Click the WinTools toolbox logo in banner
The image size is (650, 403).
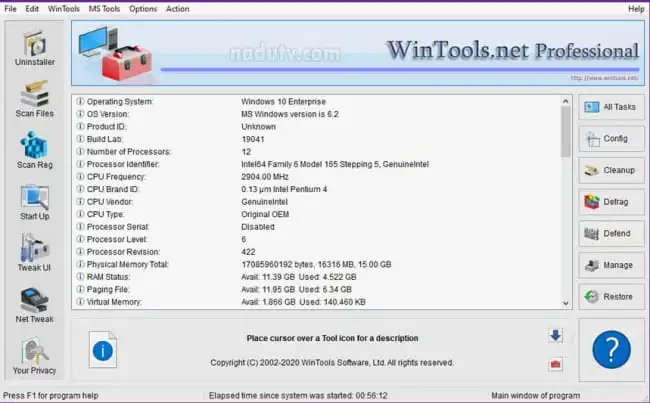(x=116, y=53)
